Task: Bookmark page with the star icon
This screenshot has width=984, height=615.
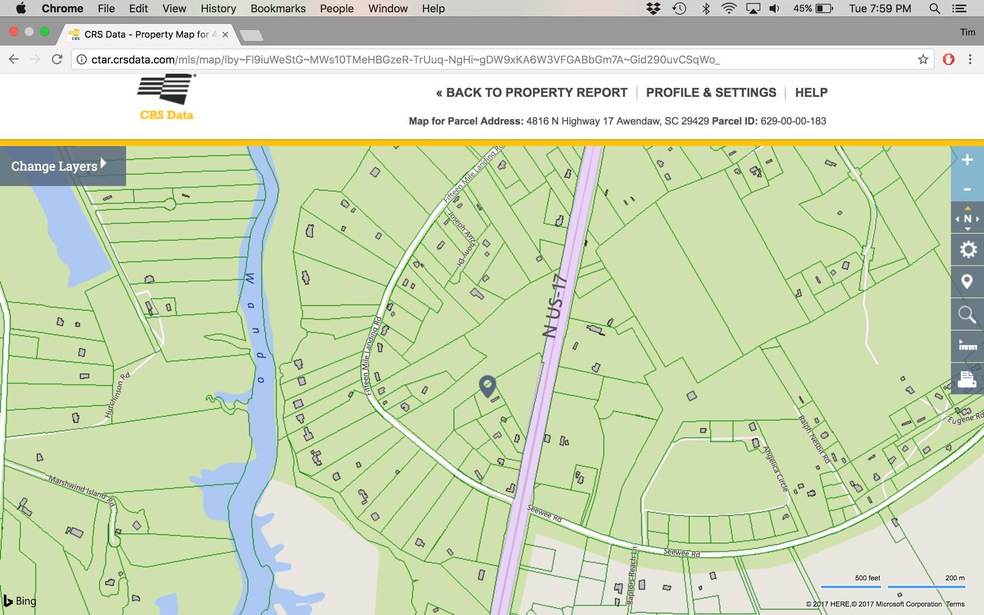Action: [x=923, y=59]
